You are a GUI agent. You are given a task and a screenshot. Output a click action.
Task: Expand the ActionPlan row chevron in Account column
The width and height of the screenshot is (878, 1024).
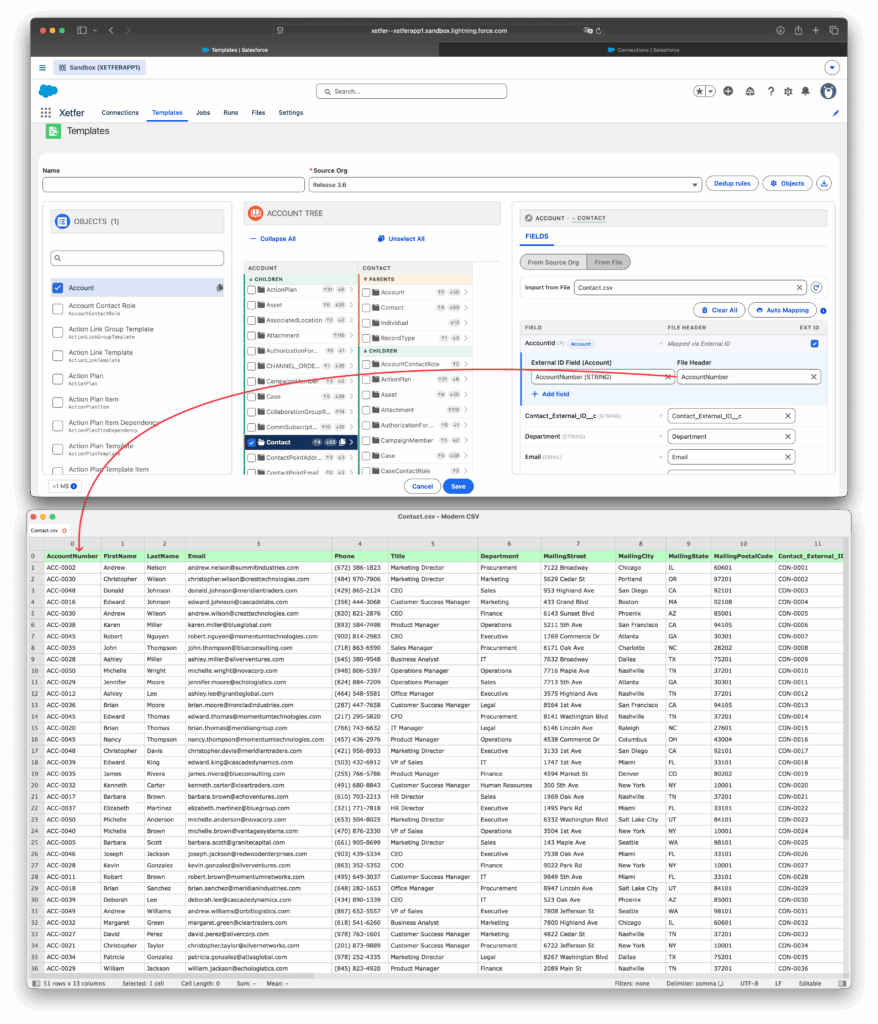pyautogui.click(x=351, y=289)
